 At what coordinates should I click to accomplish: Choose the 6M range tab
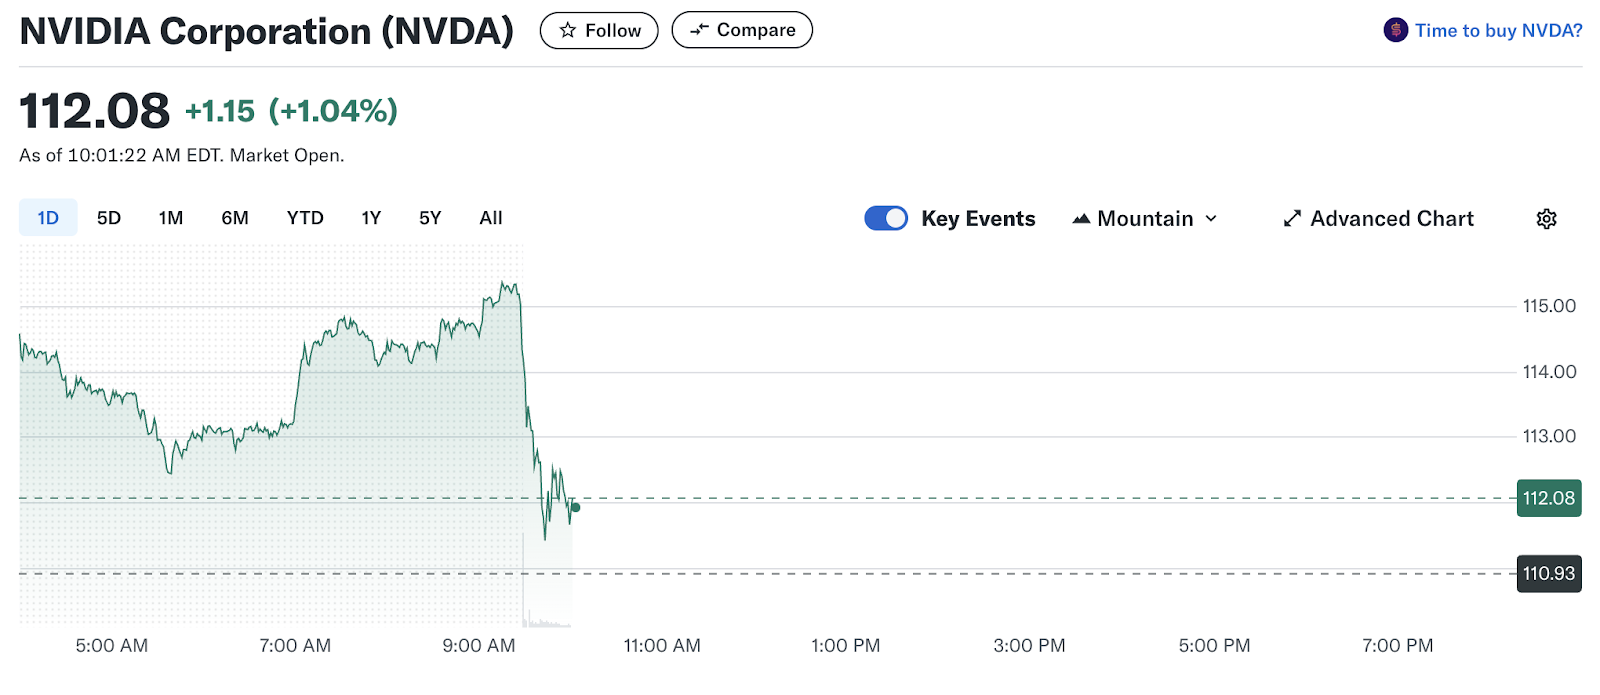click(x=235, y=218)
